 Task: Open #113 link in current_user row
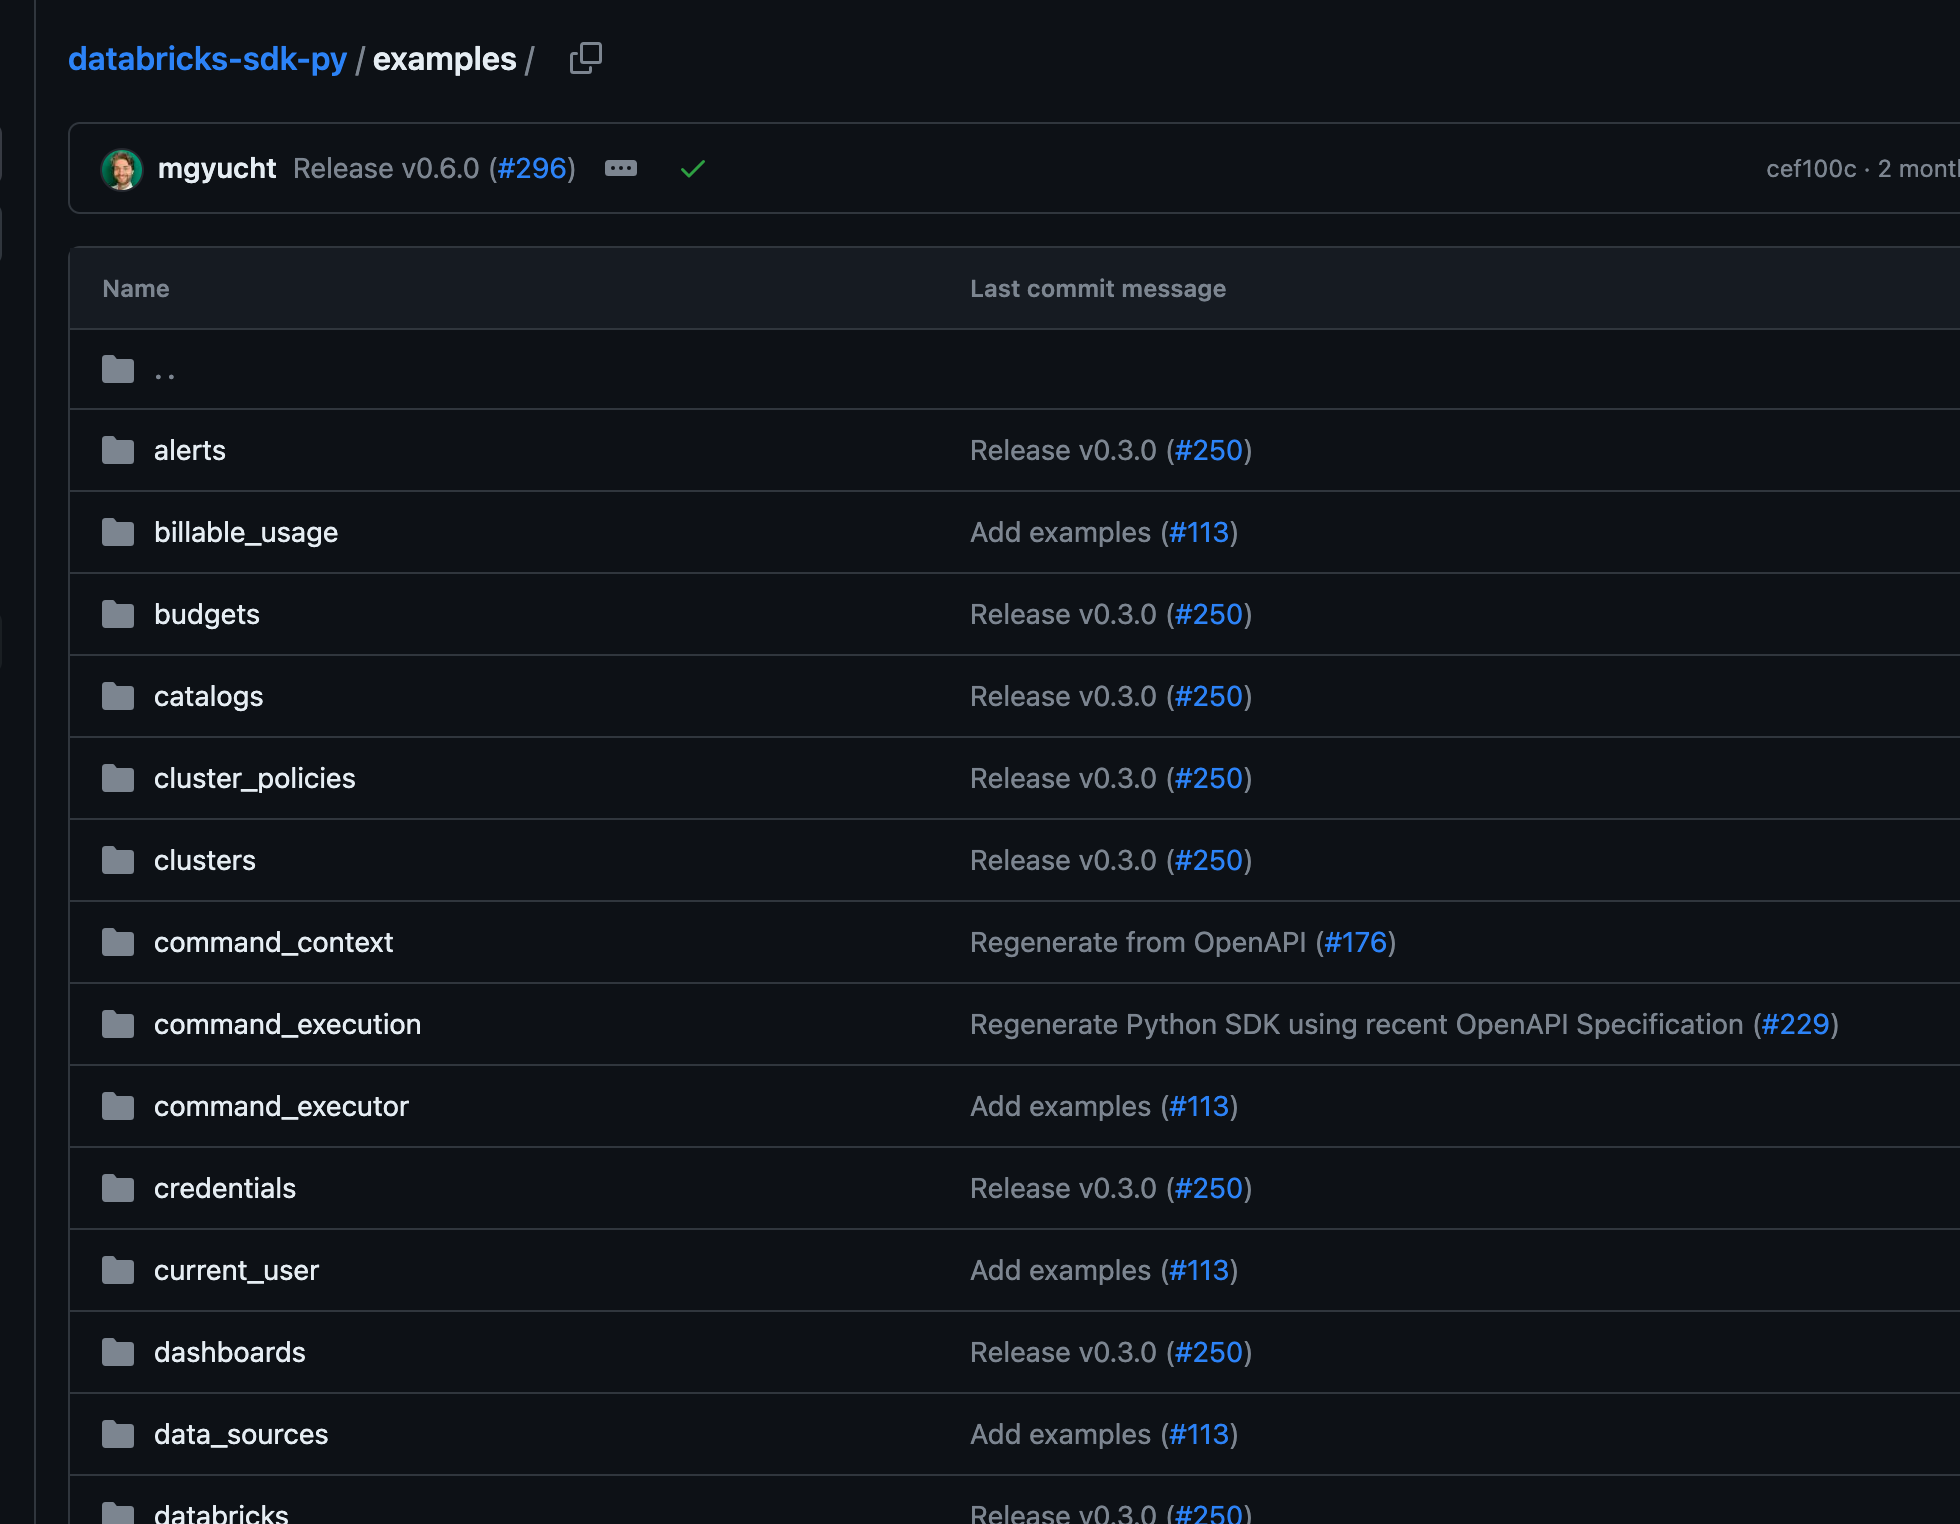pyautogui.click(x=1200, y=1270)
